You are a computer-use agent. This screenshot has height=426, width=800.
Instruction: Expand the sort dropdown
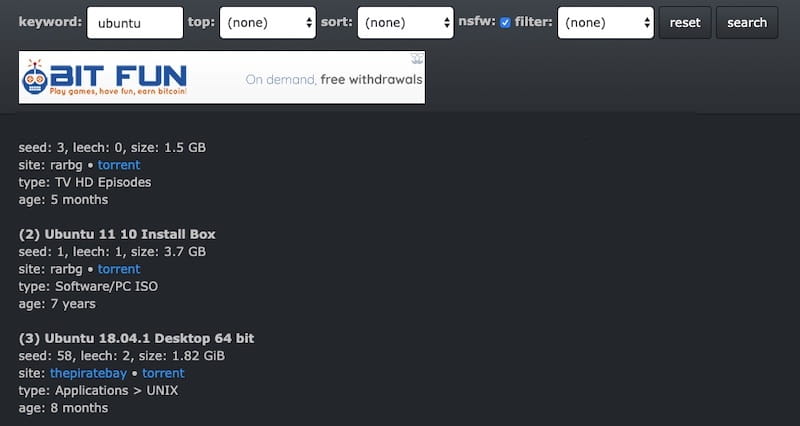(x=406, y=22)
